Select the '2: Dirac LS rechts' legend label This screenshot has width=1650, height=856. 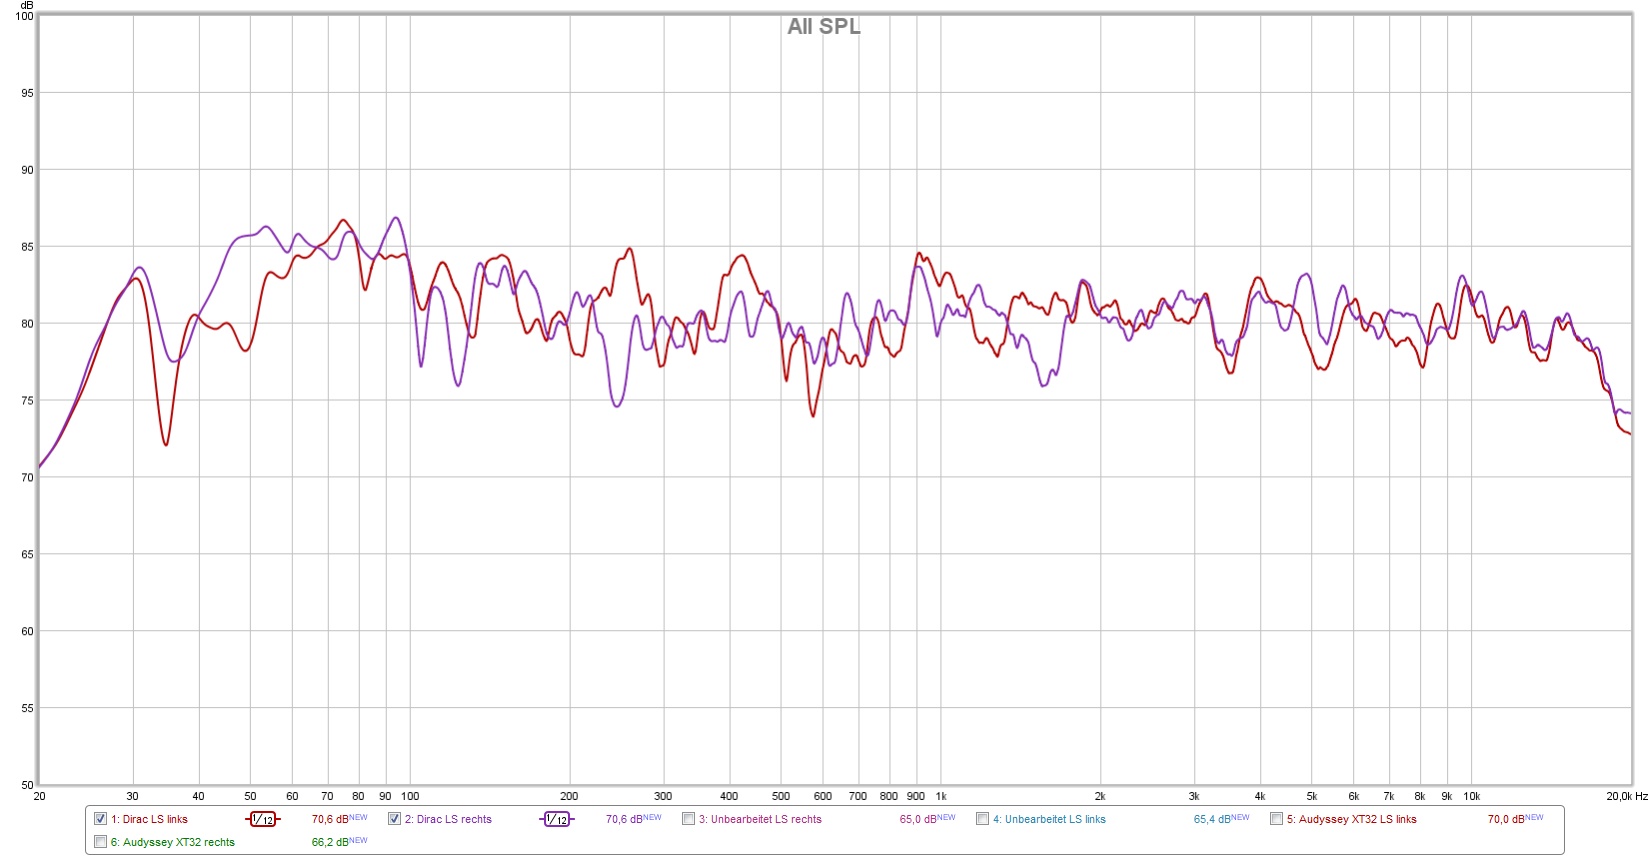click(x=448, y=819)
